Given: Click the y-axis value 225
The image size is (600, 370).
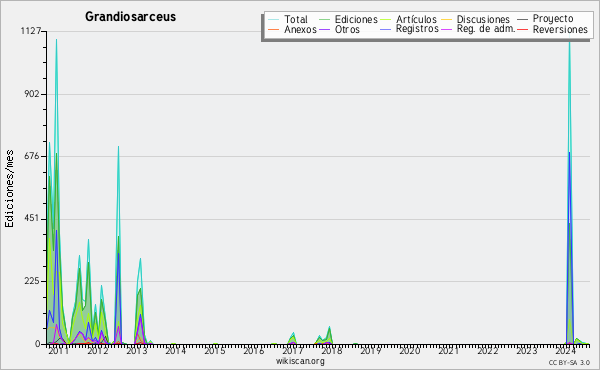Looking at the screenshot, I should point(32,281).
